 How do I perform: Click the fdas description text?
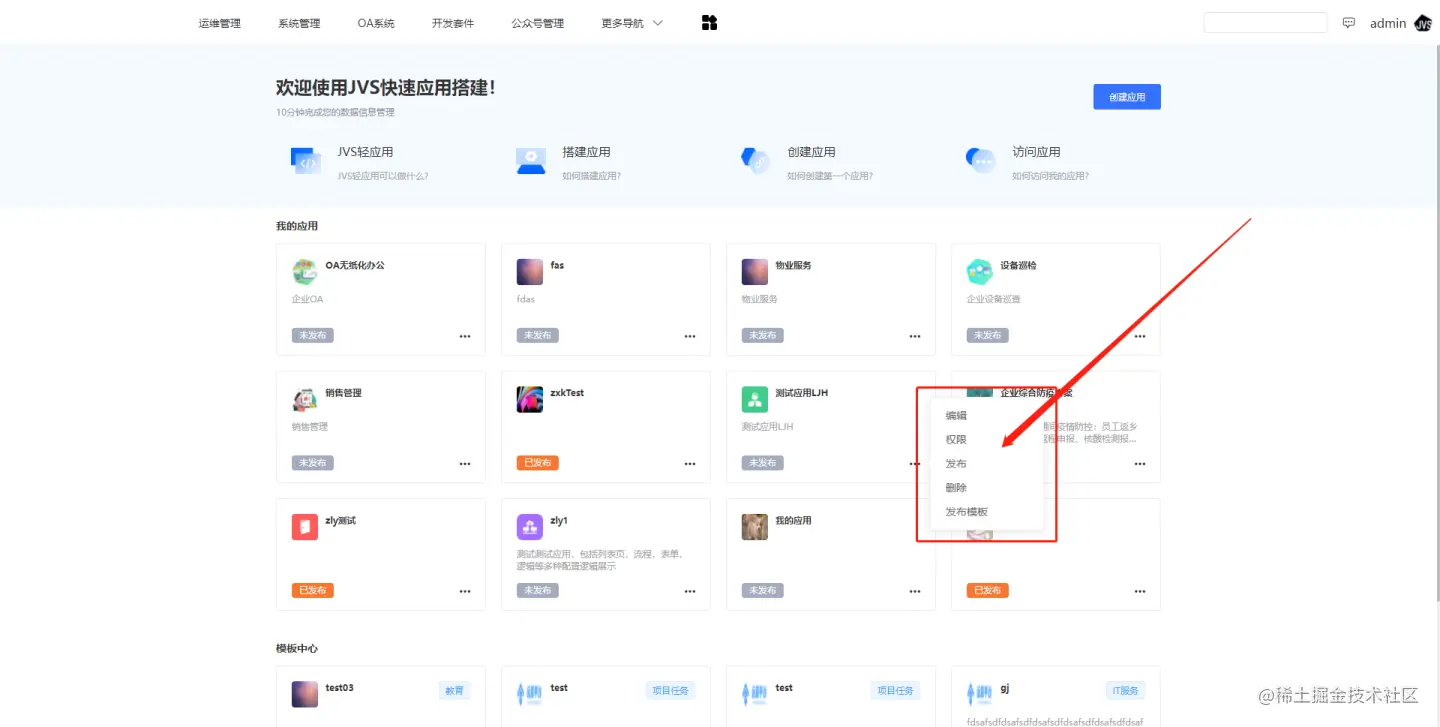[x=528, y=299]
